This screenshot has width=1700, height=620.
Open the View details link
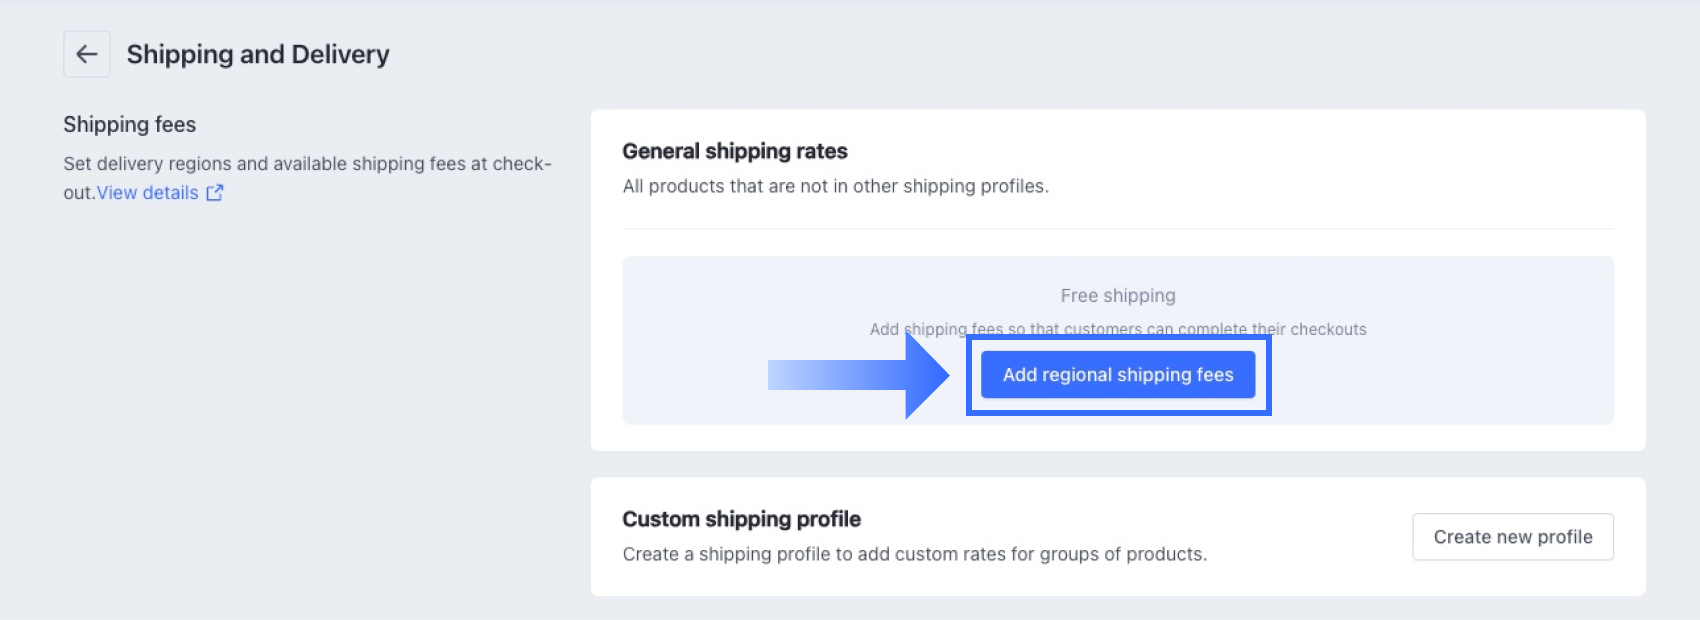coord(148,193)
